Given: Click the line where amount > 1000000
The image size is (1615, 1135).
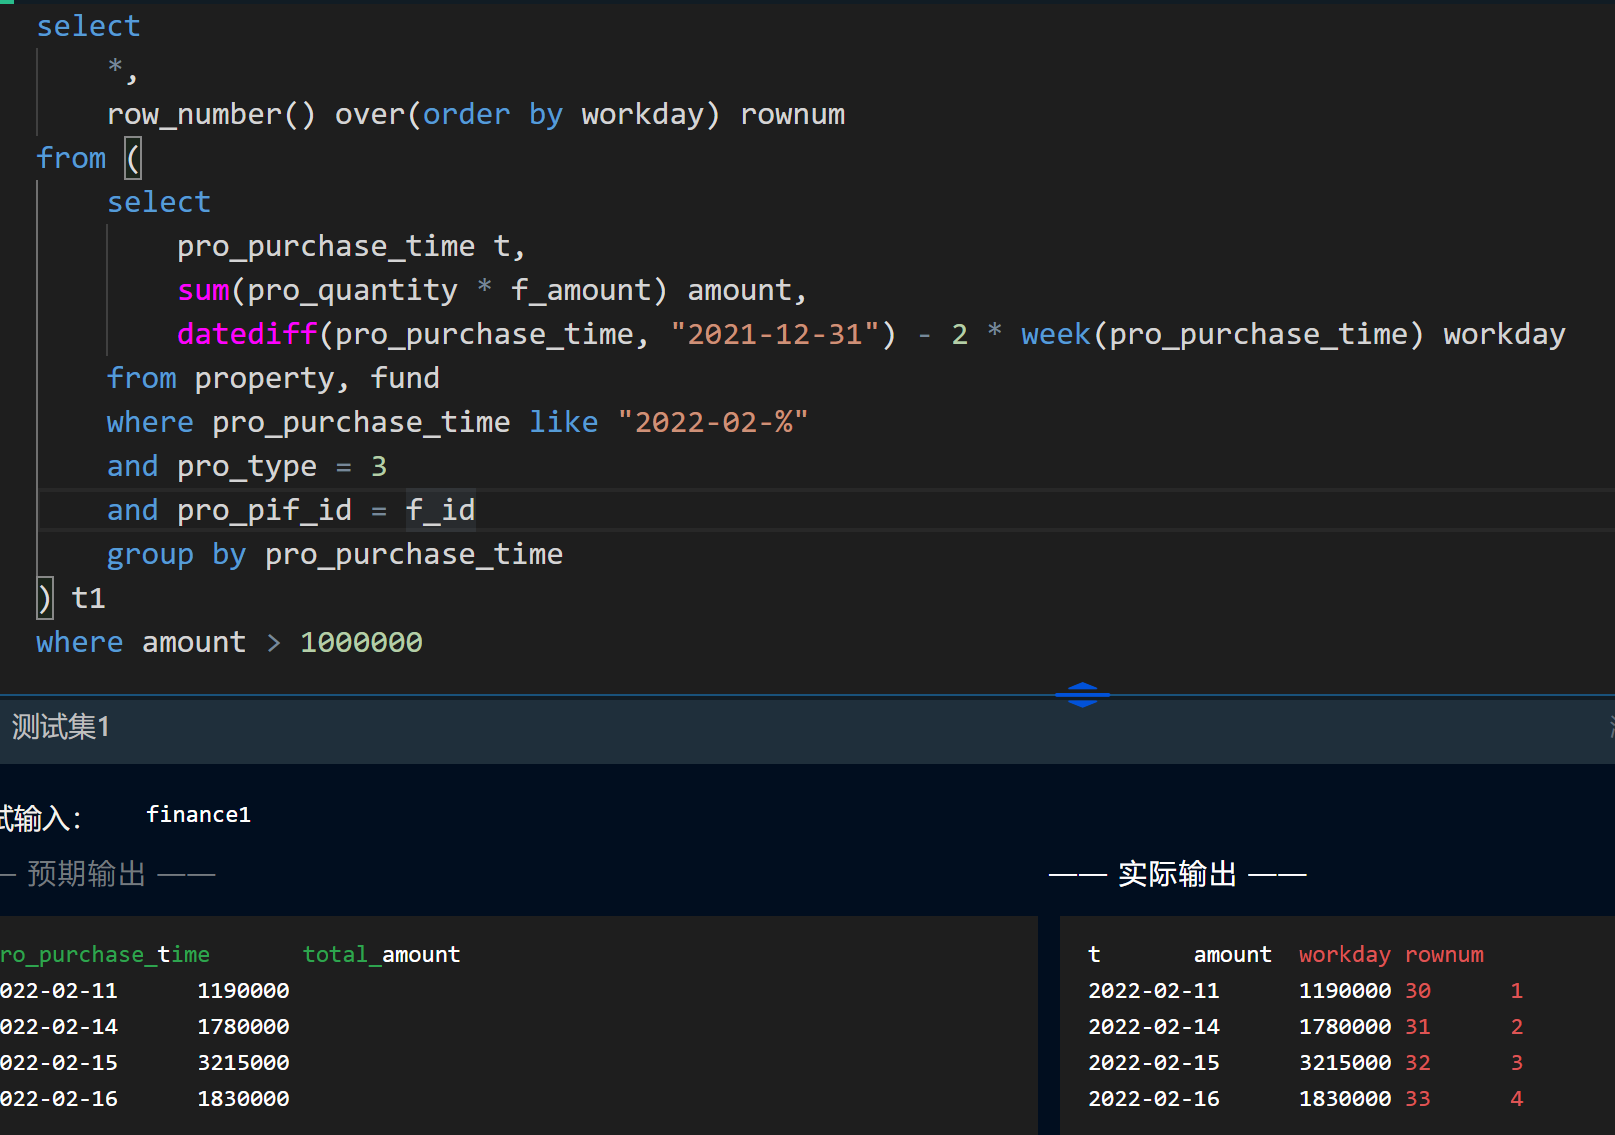Looking at the screenshot, I should click(x=228, y=641).
